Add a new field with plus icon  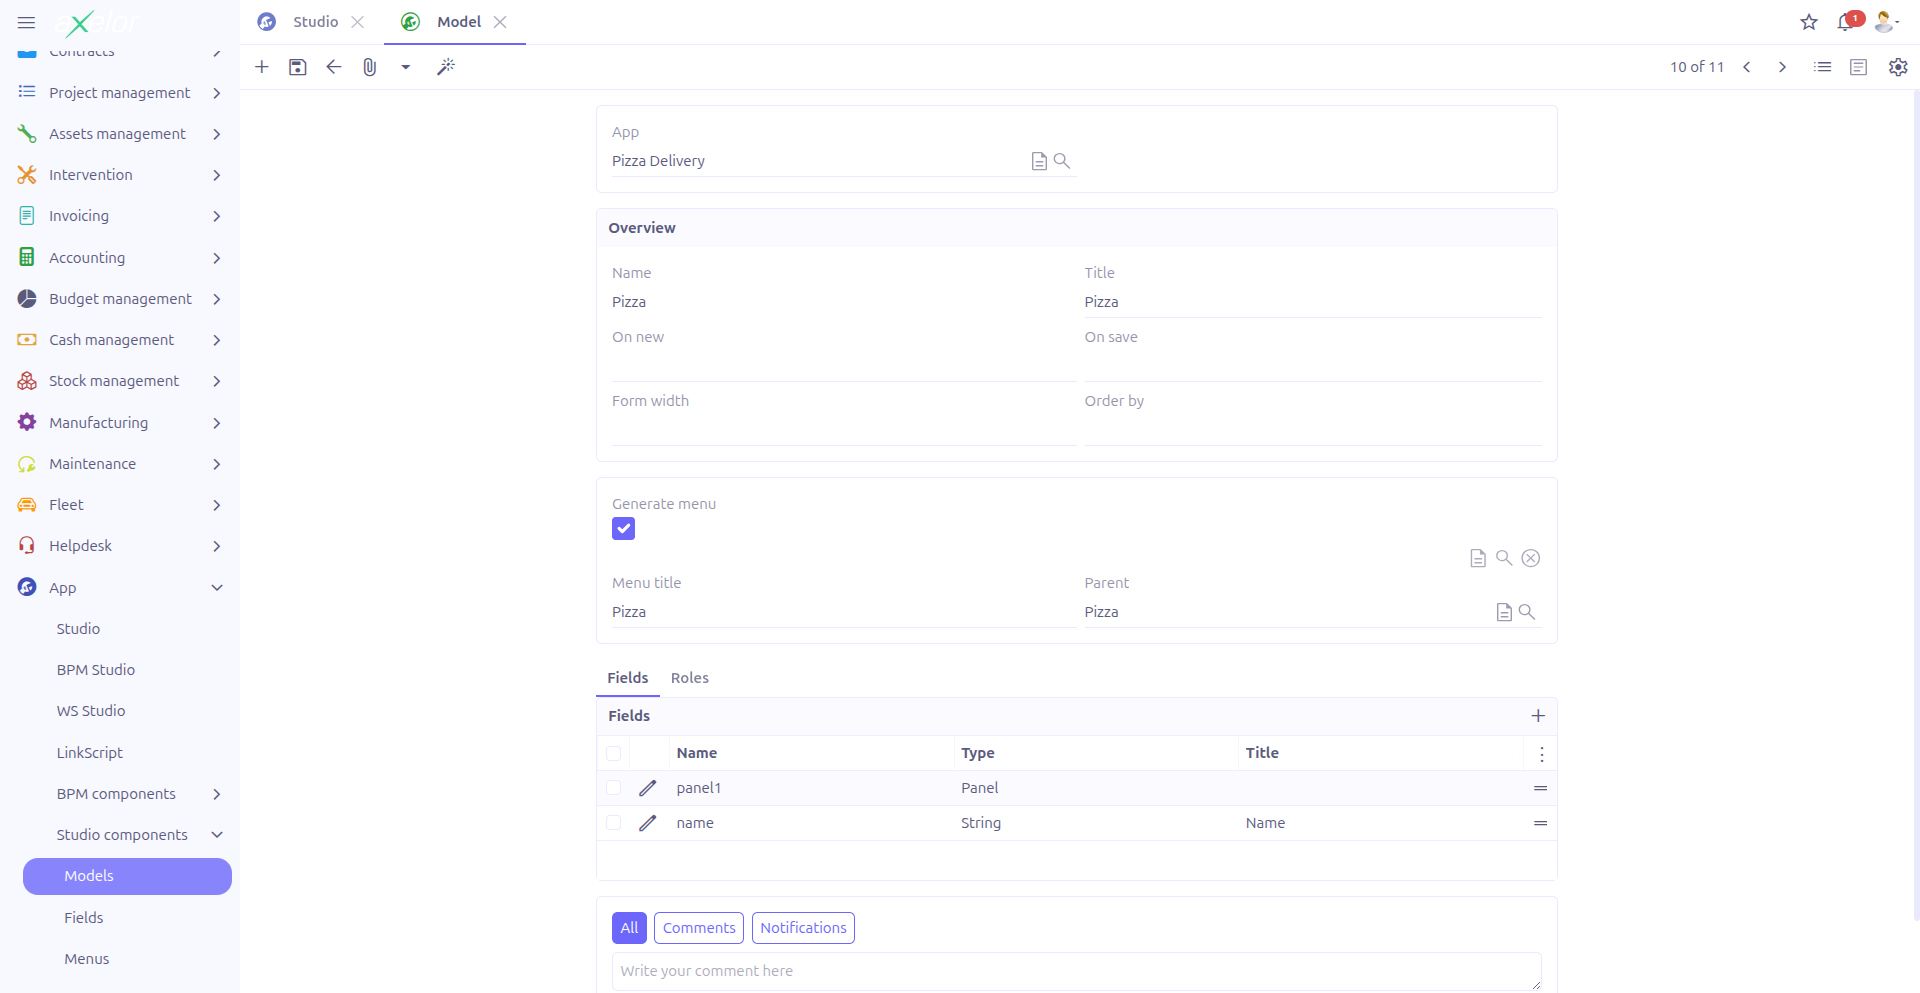click(x=1538, y=716)
